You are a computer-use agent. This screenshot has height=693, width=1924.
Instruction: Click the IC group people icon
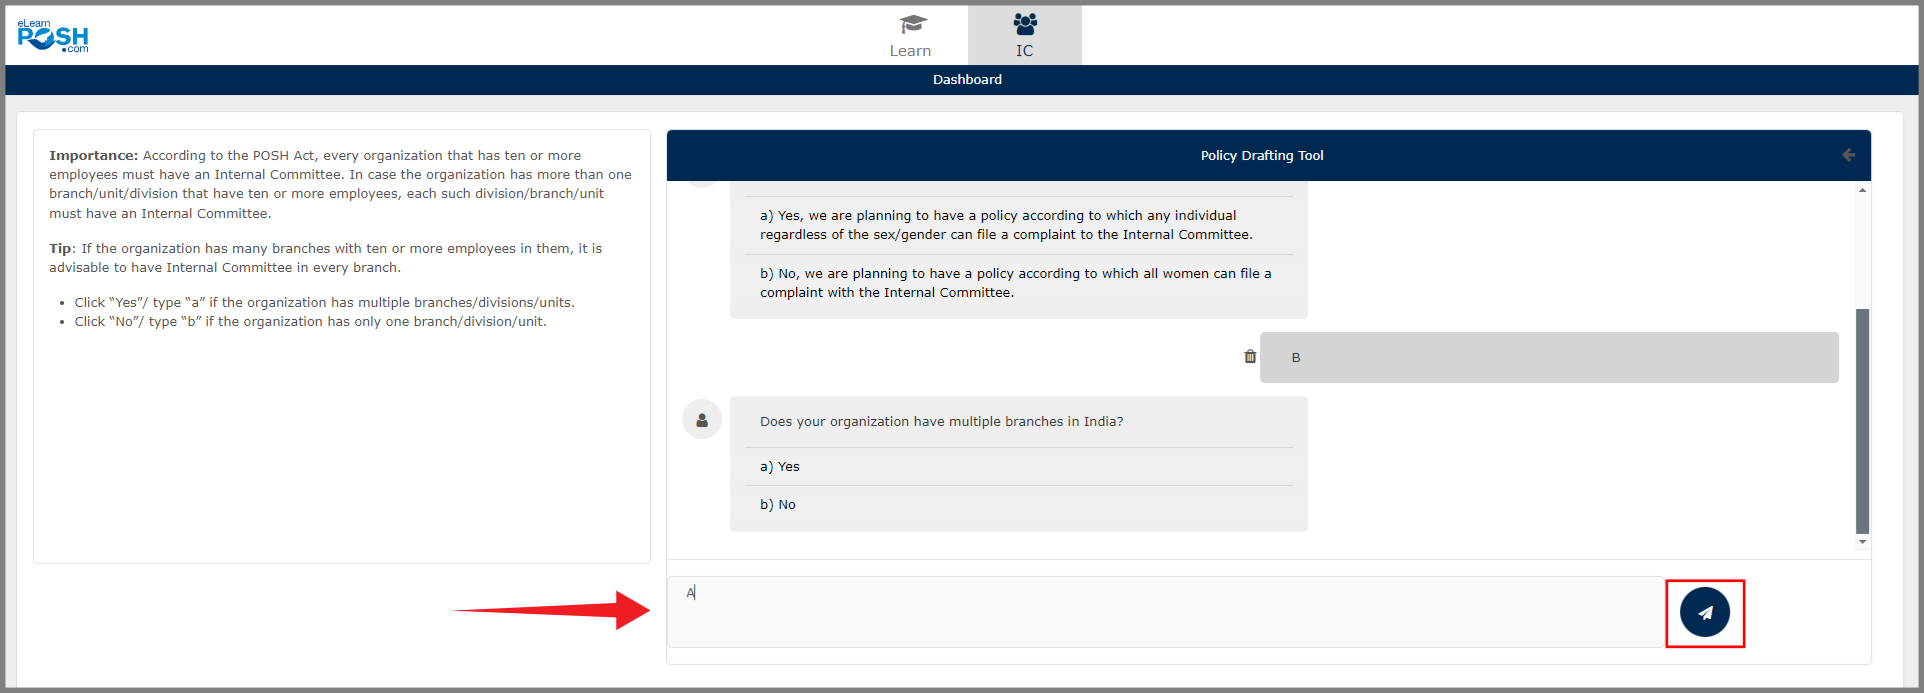[x=1024, y=23]
